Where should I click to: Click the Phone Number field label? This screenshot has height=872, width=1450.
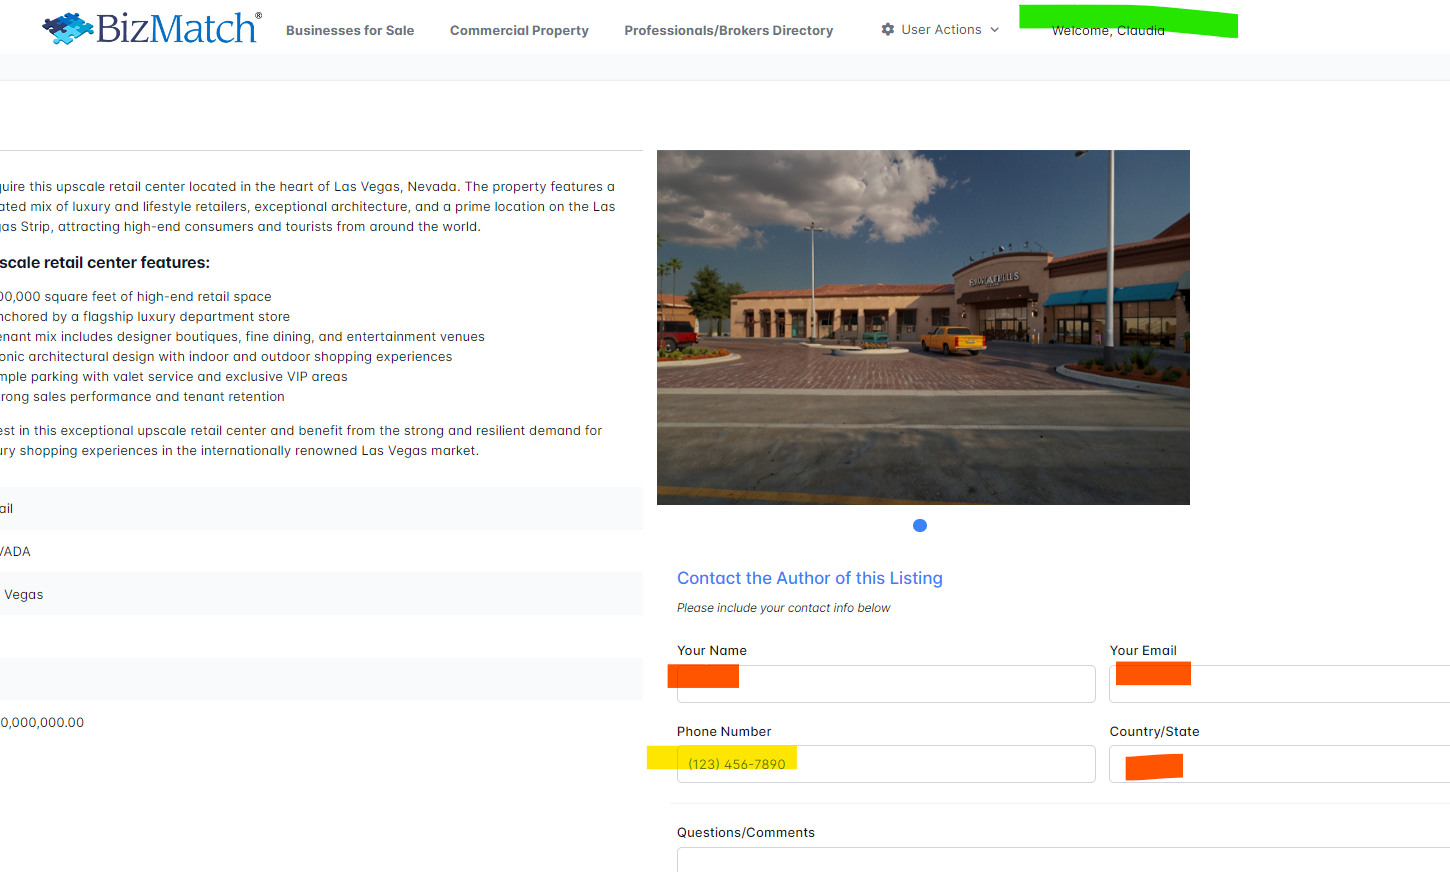[x=724, y=732]
